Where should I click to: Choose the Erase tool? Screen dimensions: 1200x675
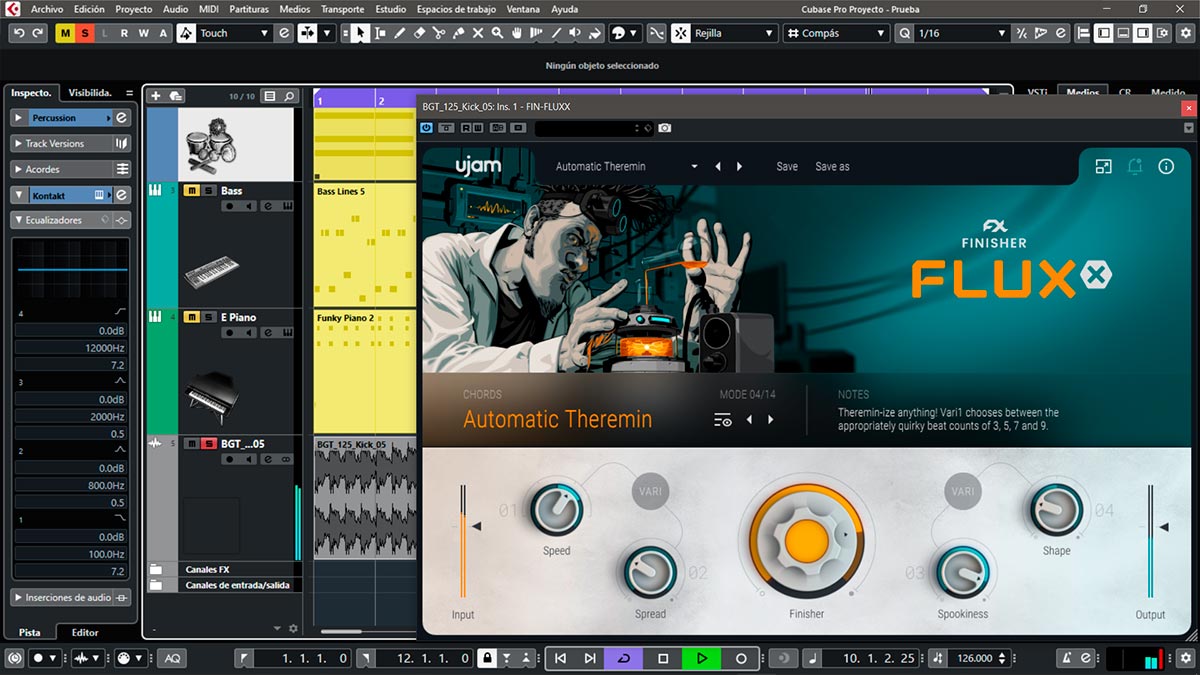420,33
